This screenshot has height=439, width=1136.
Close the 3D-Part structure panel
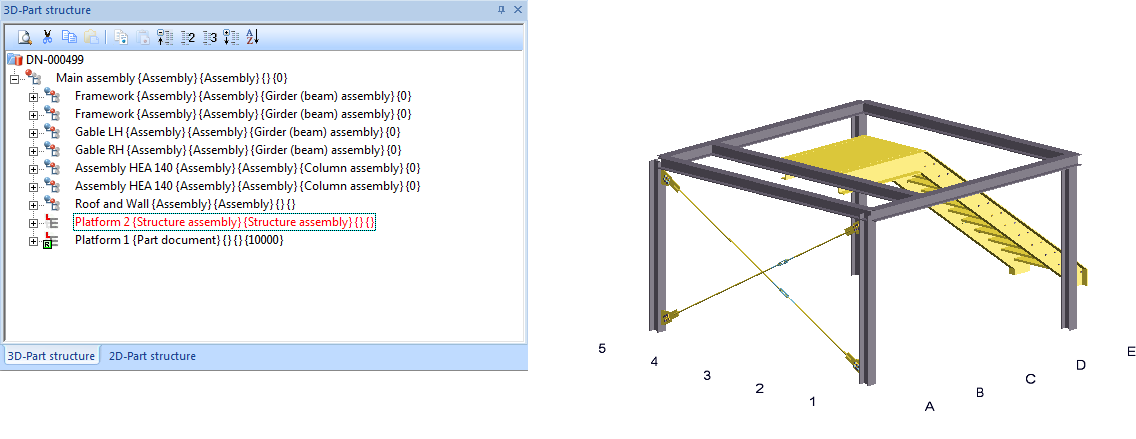coord(517,9)
